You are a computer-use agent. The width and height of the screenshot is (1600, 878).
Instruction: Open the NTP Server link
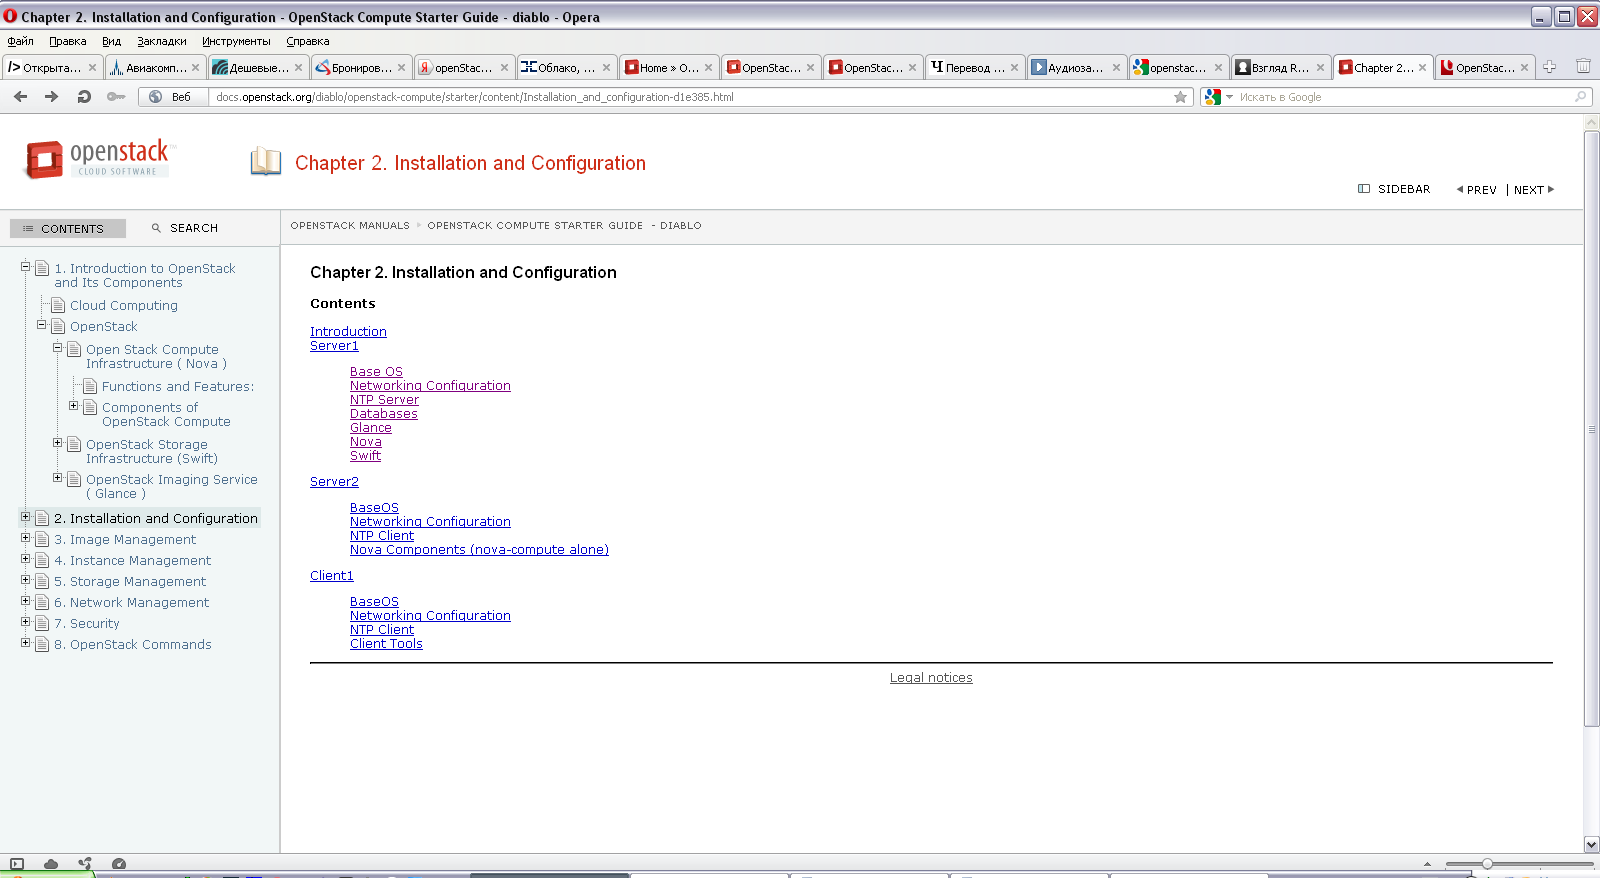(384, 399)
